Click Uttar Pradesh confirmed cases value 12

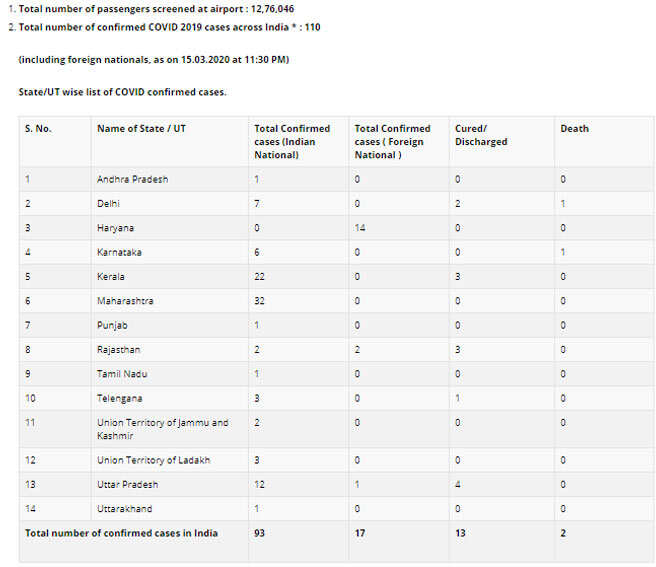(259, 485)
